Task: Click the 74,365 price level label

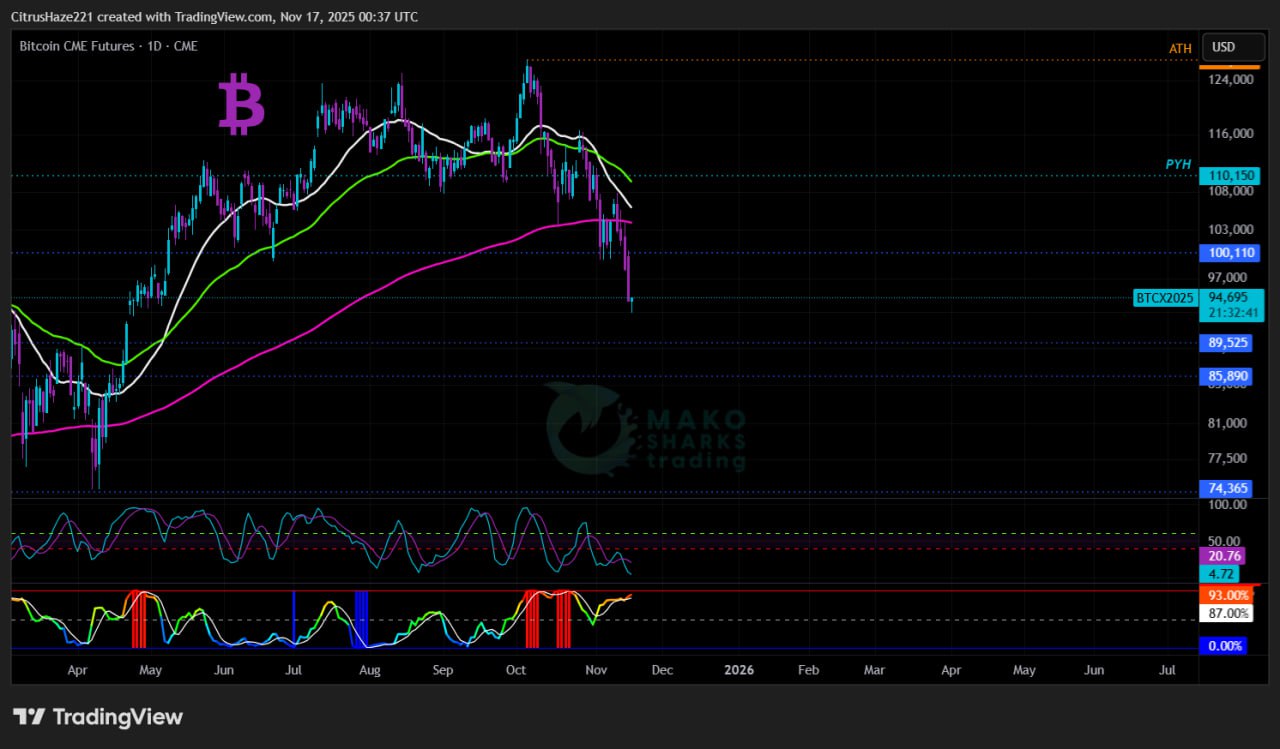Action: click(x=1229, y=488)
